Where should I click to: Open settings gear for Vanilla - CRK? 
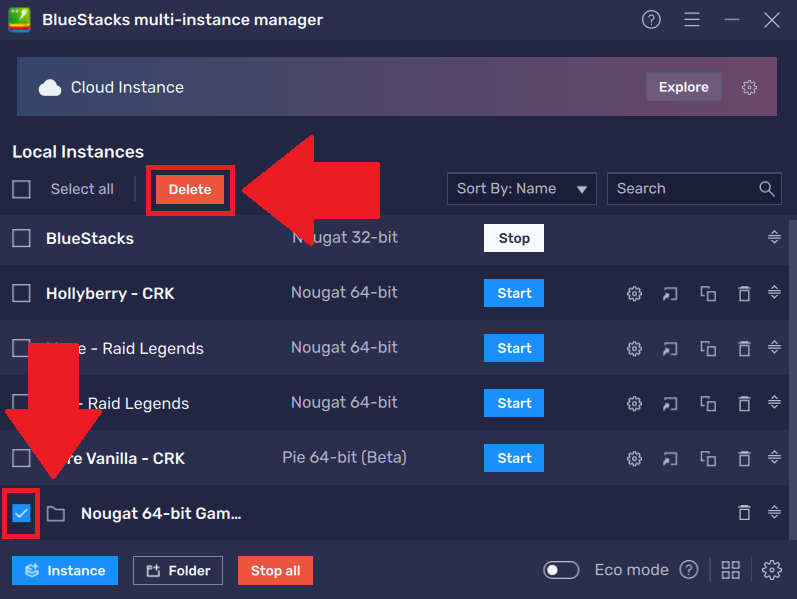pyautogui.click(x=634, y=458)
